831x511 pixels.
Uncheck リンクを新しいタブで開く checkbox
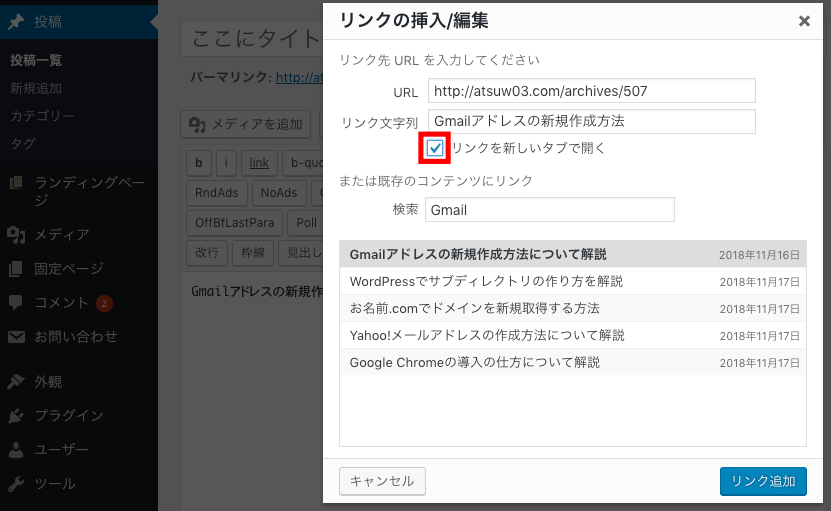(435, 148)
